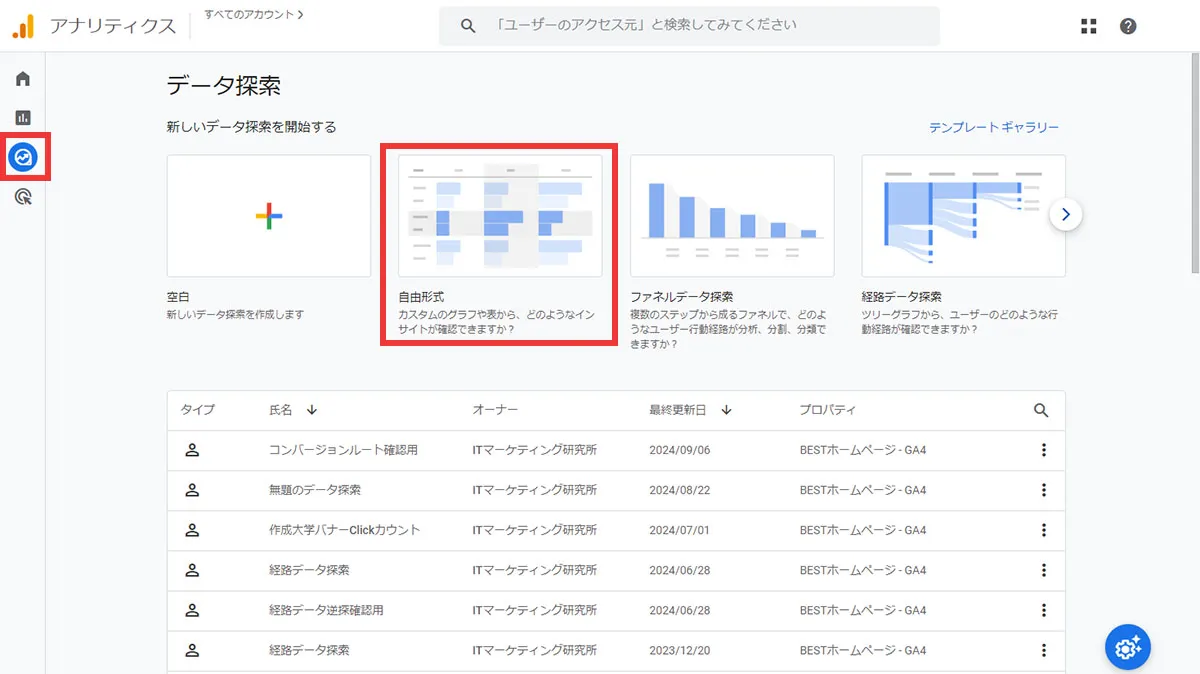
Task: Open the 自由形式 free-form template card
Action: pyautogui.click(x=500, y=216)
